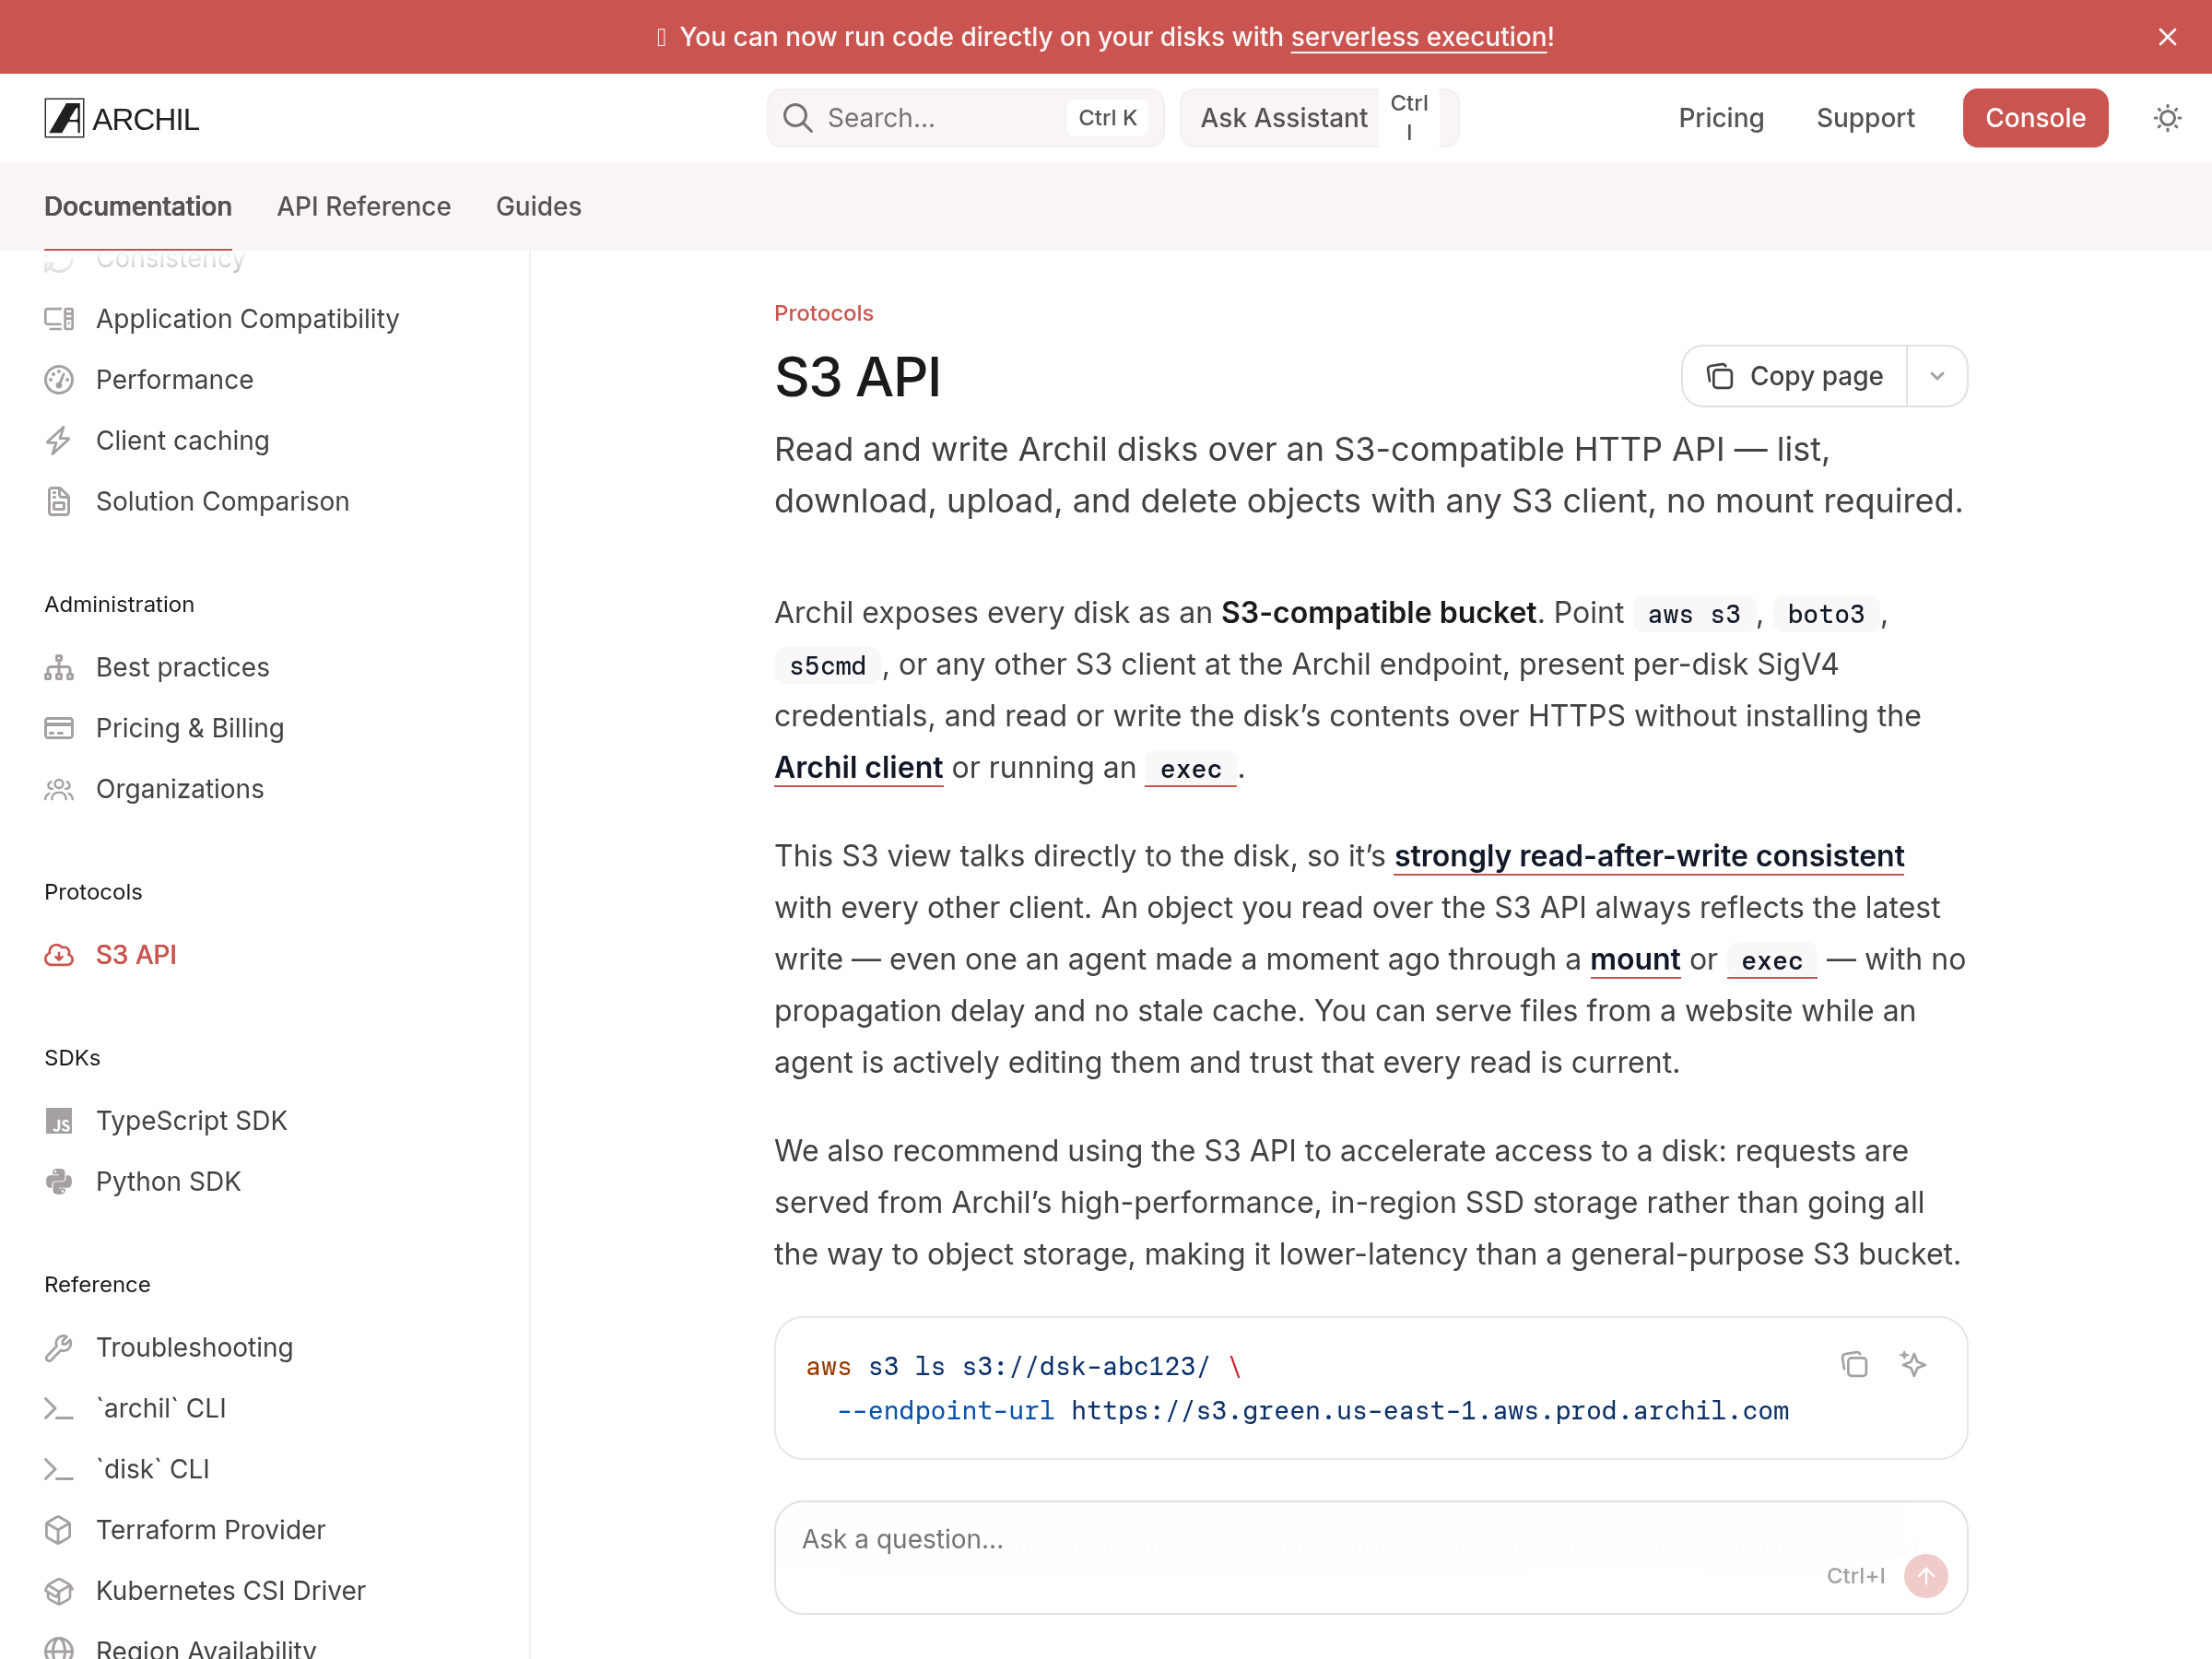Viewport: 2212px width, 1659px height.
Task: Click the Protocols breadcrumb label
Action: point(824,314)
